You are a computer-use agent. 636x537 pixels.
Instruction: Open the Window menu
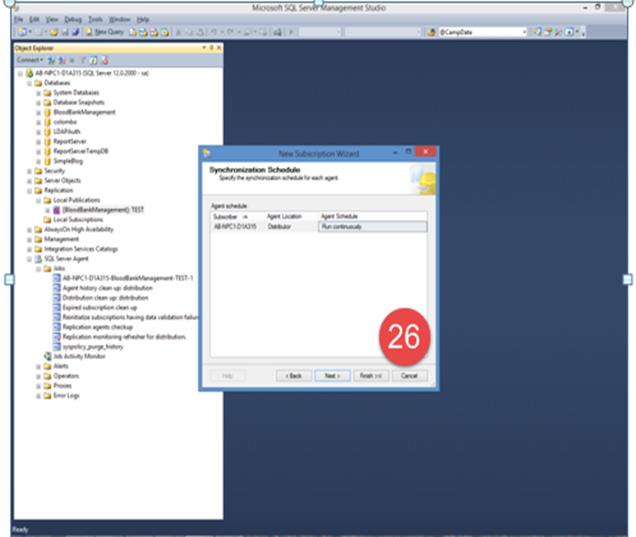pos(120,19)
